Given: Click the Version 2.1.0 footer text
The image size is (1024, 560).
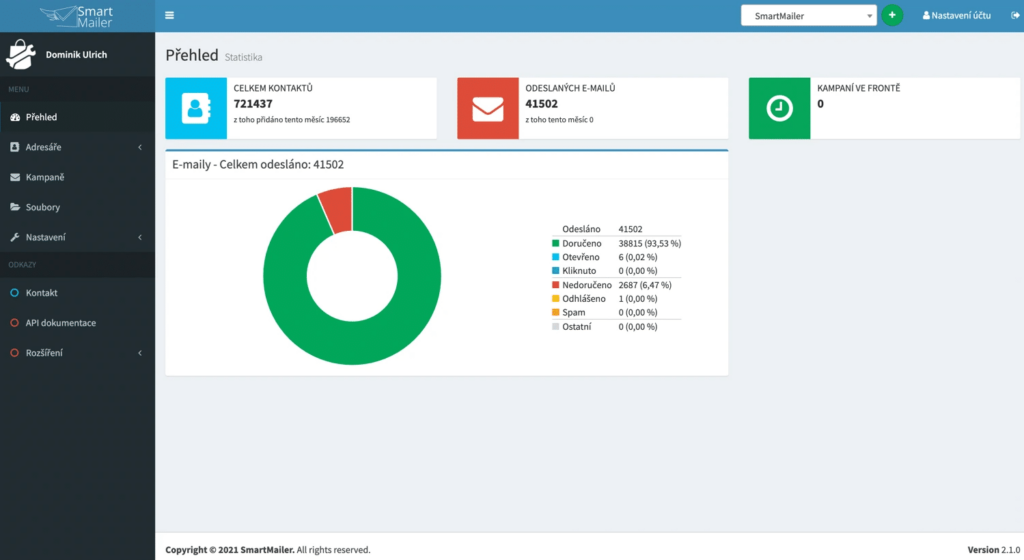Looking at the screenshot, I should tap(993, 550).
